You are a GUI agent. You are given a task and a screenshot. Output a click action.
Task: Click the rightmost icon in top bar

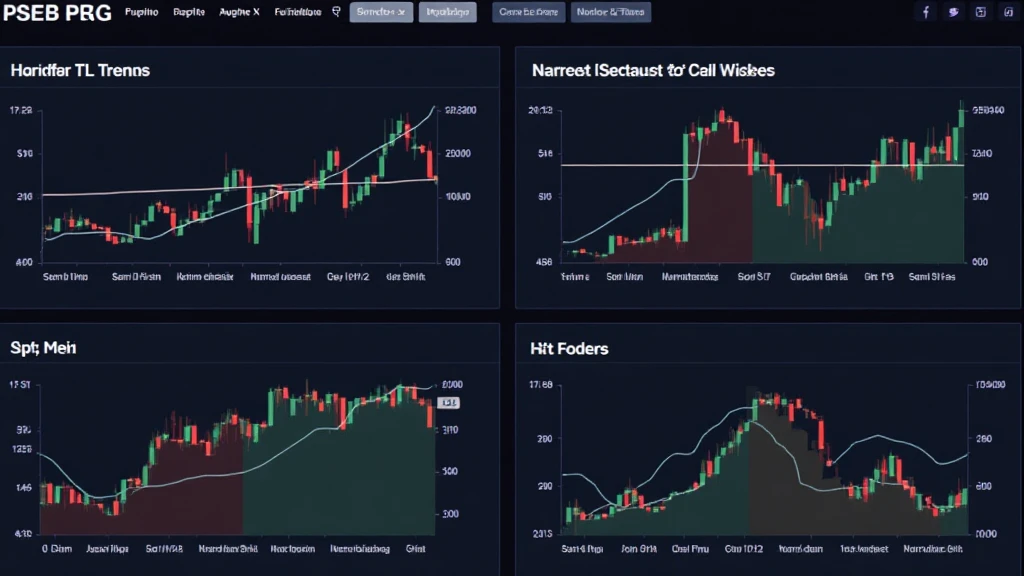(x=1007, y=12)
